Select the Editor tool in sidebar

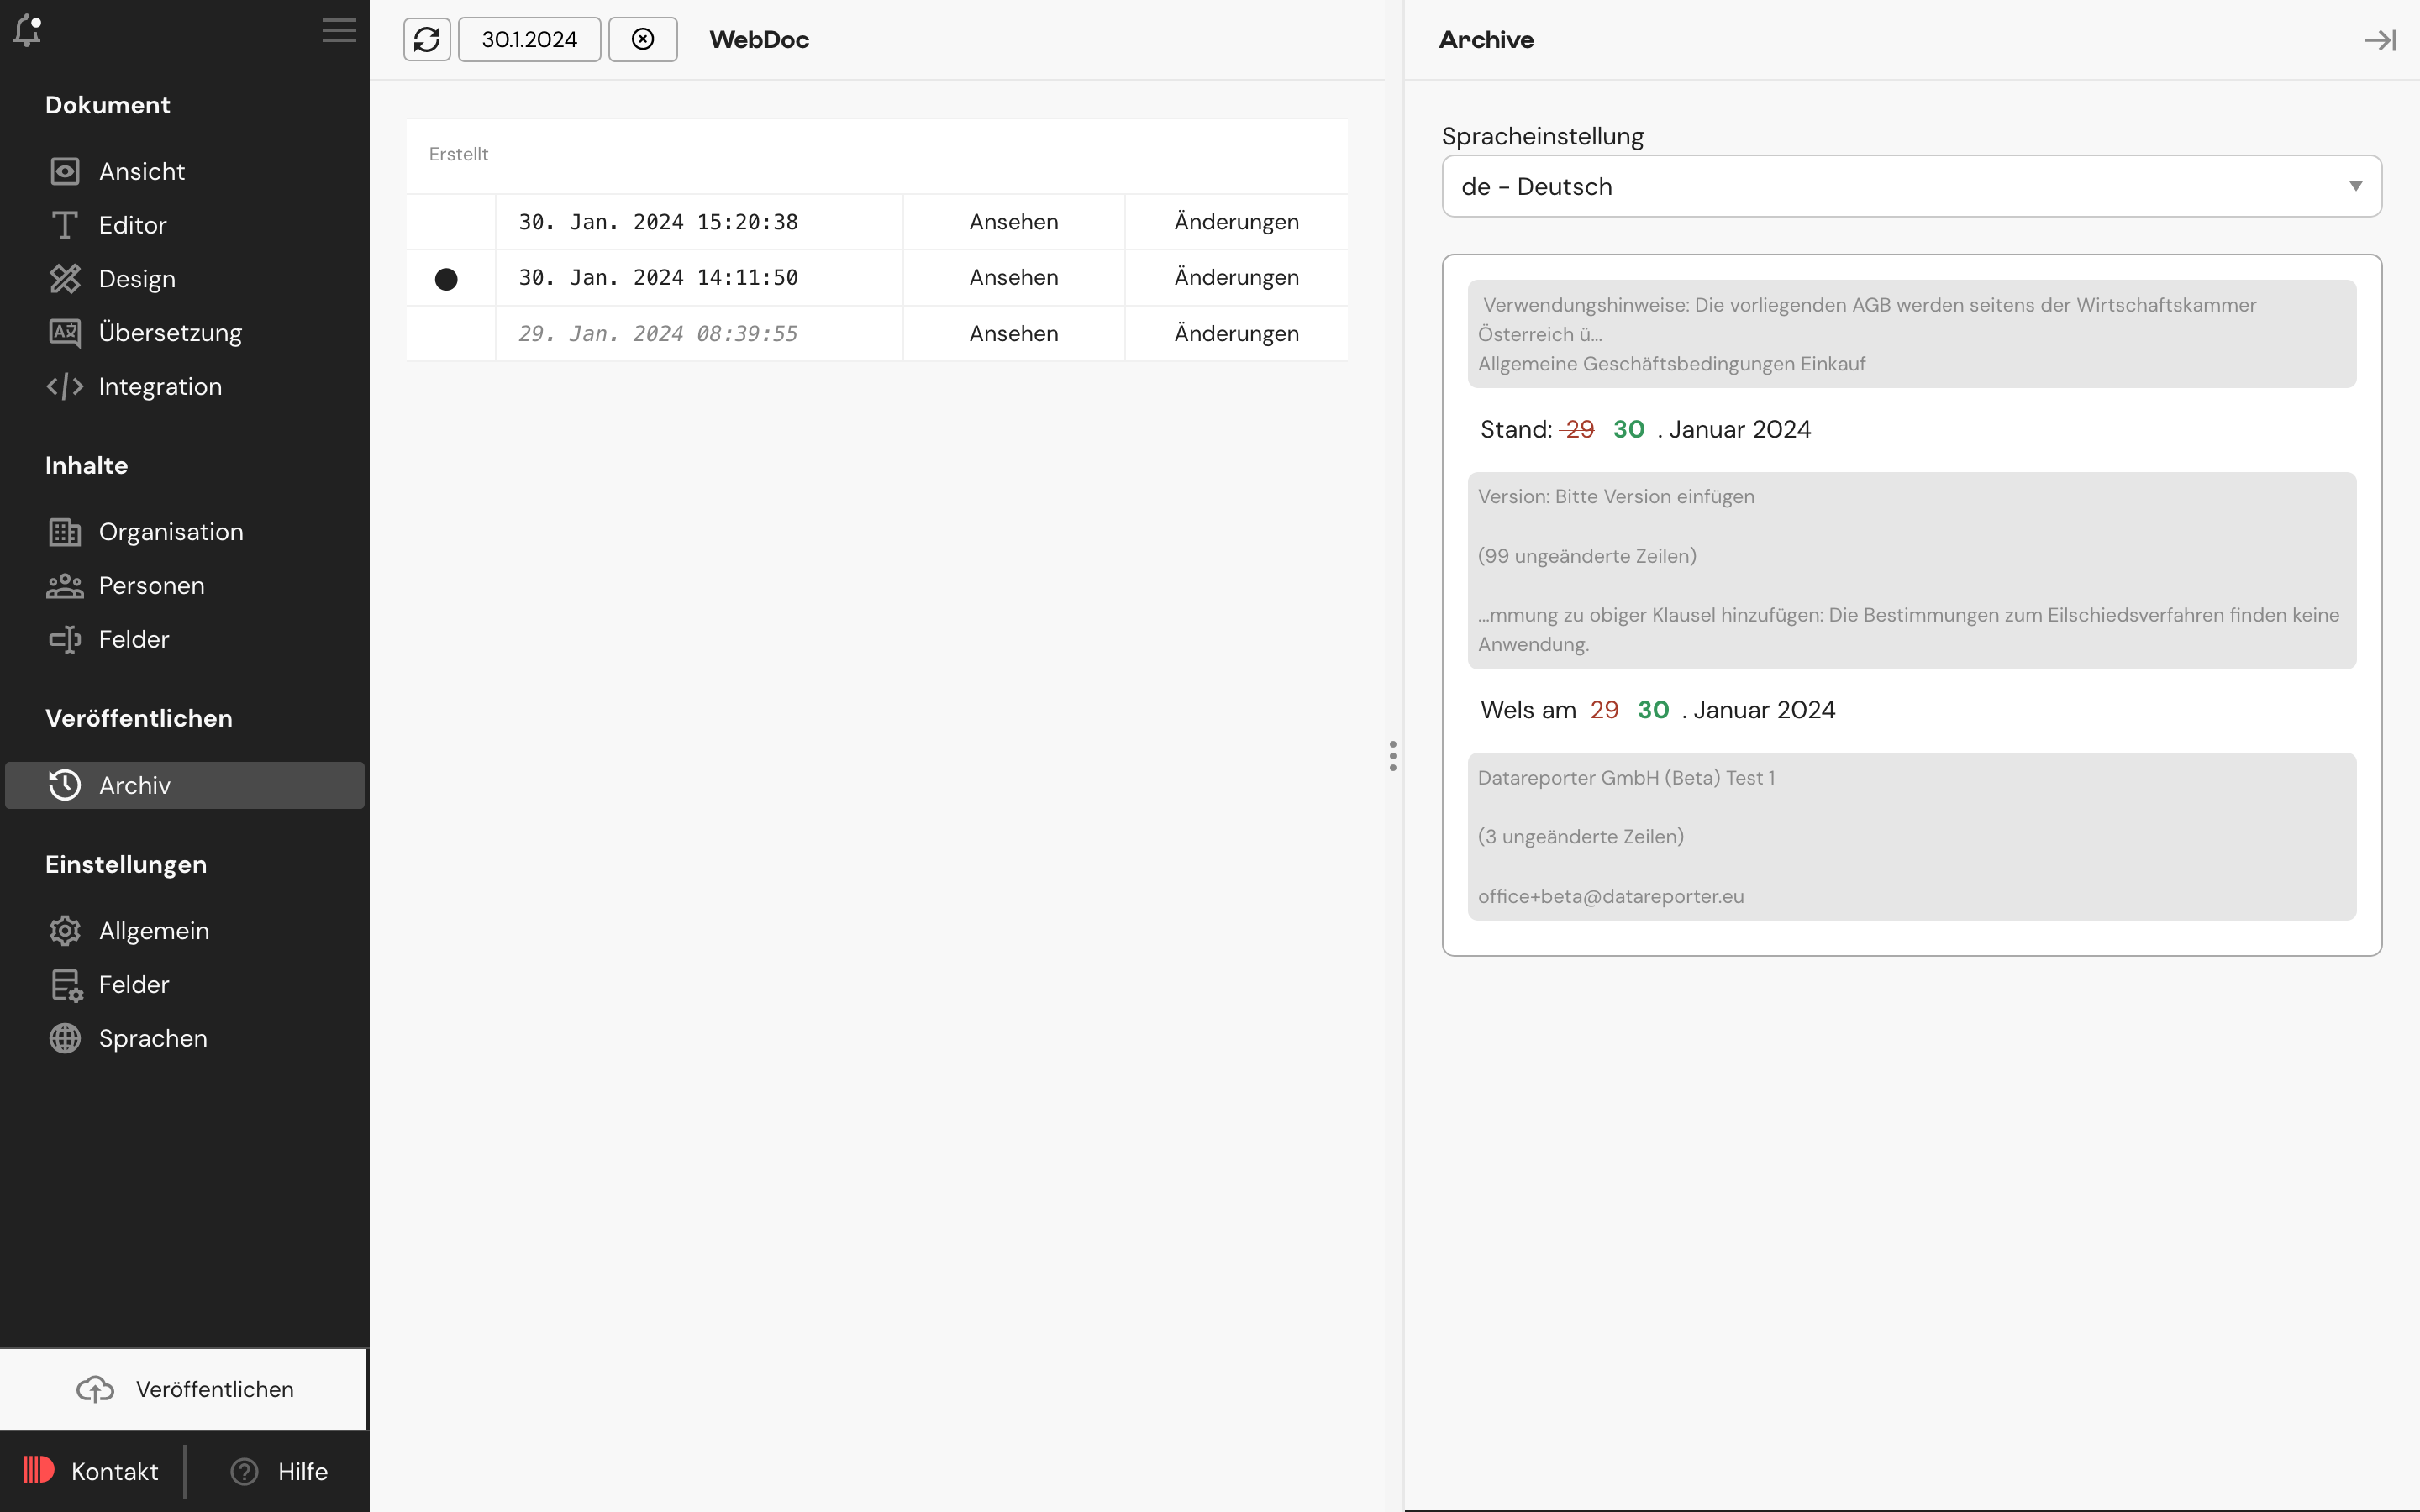click(132, 225)
